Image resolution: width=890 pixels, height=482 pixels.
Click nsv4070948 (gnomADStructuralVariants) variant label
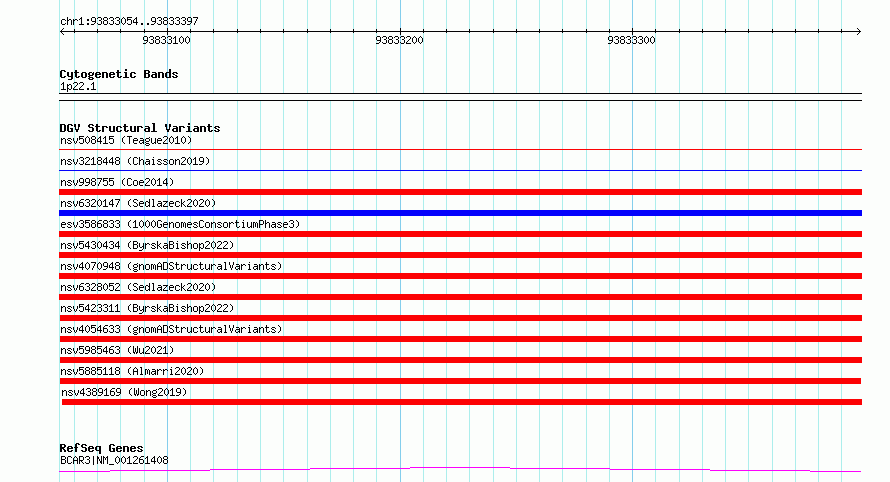tap(171, 266)
